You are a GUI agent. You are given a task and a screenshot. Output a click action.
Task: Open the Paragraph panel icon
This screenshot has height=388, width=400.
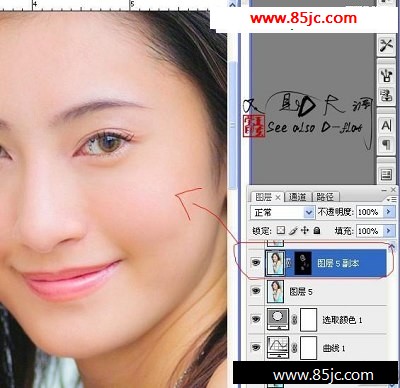click(x=386, y=144)
